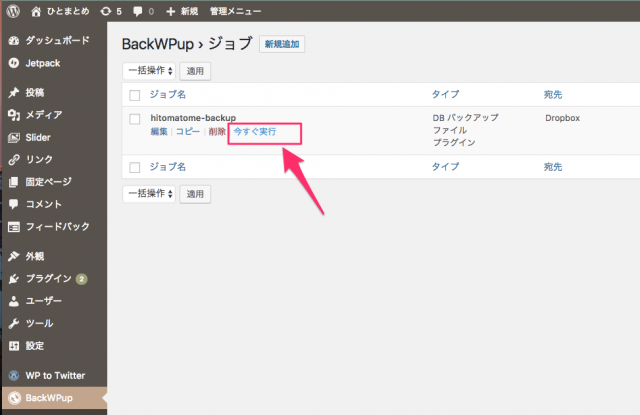Click the 今すぐ実行 run now link

[x=255, y=131]
